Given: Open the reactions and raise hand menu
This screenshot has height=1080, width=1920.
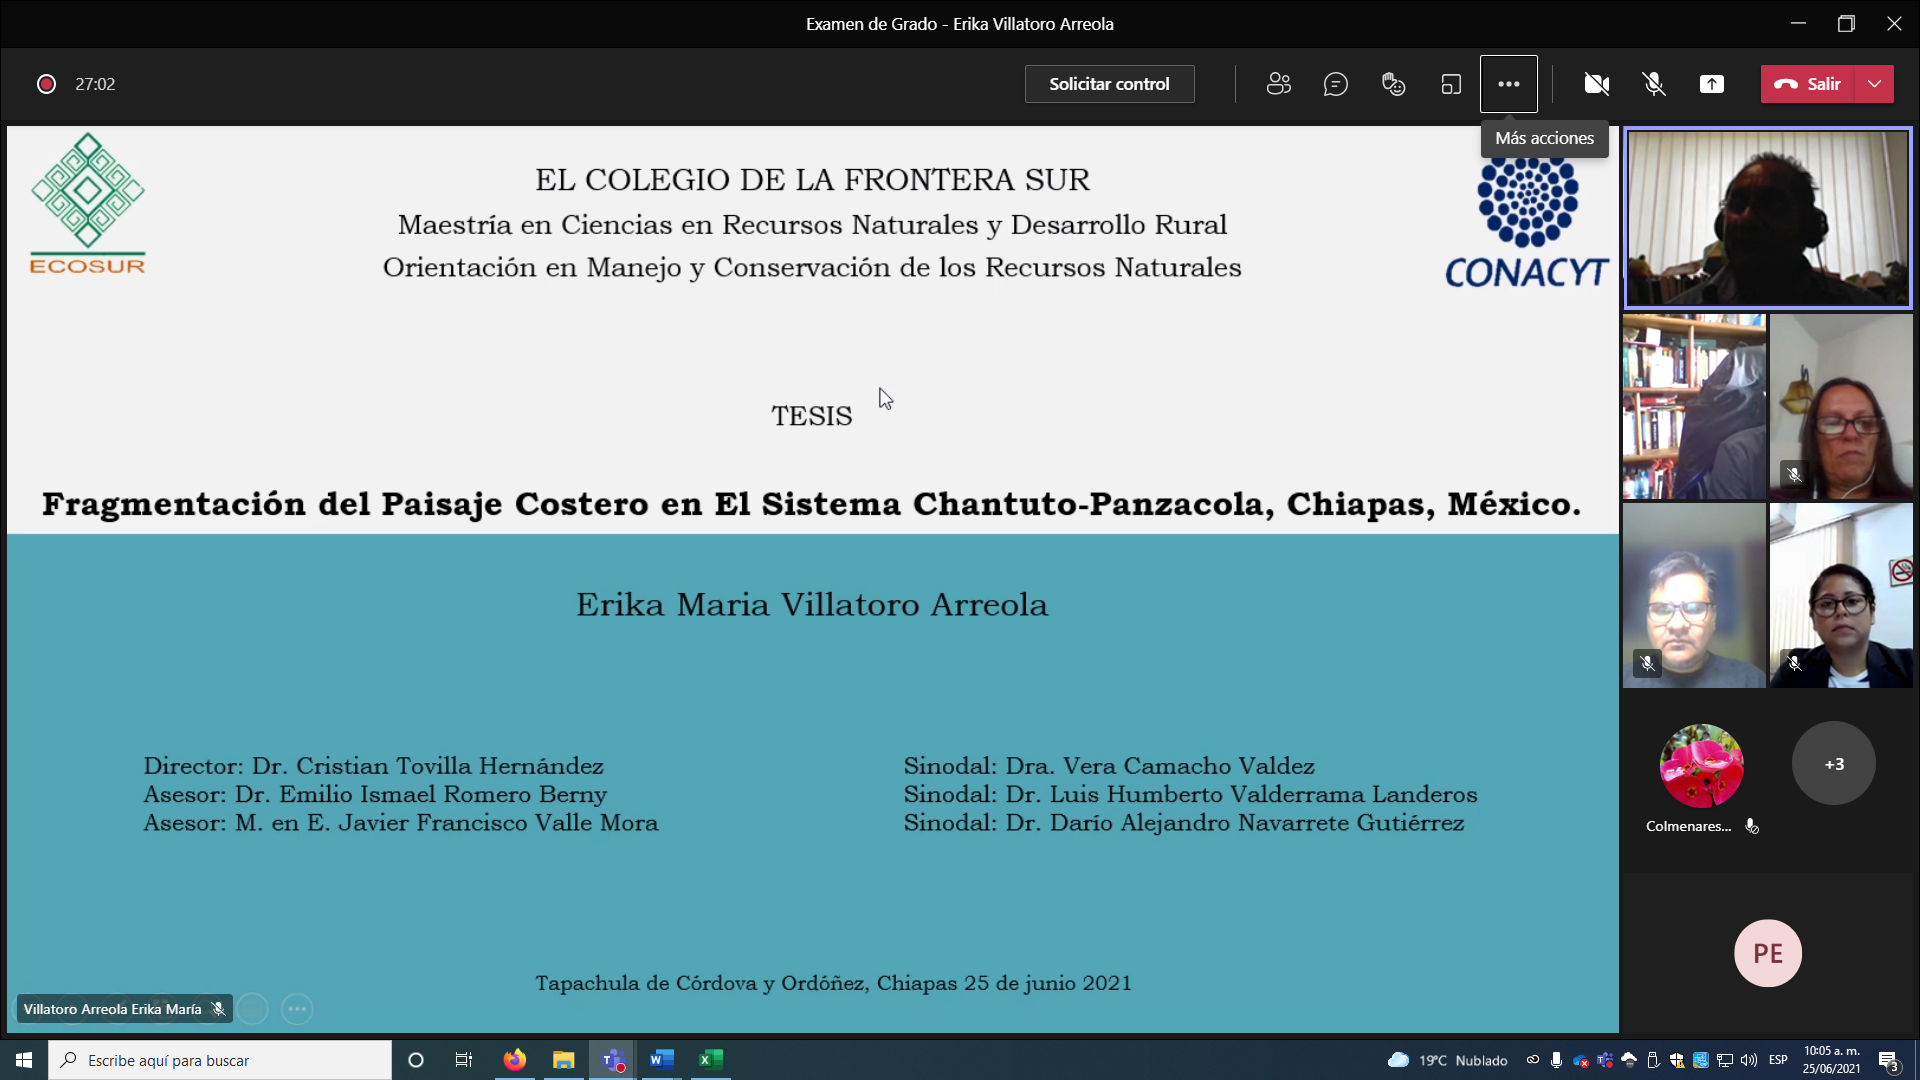Looking at the screenshot, I should point(1394,84).
